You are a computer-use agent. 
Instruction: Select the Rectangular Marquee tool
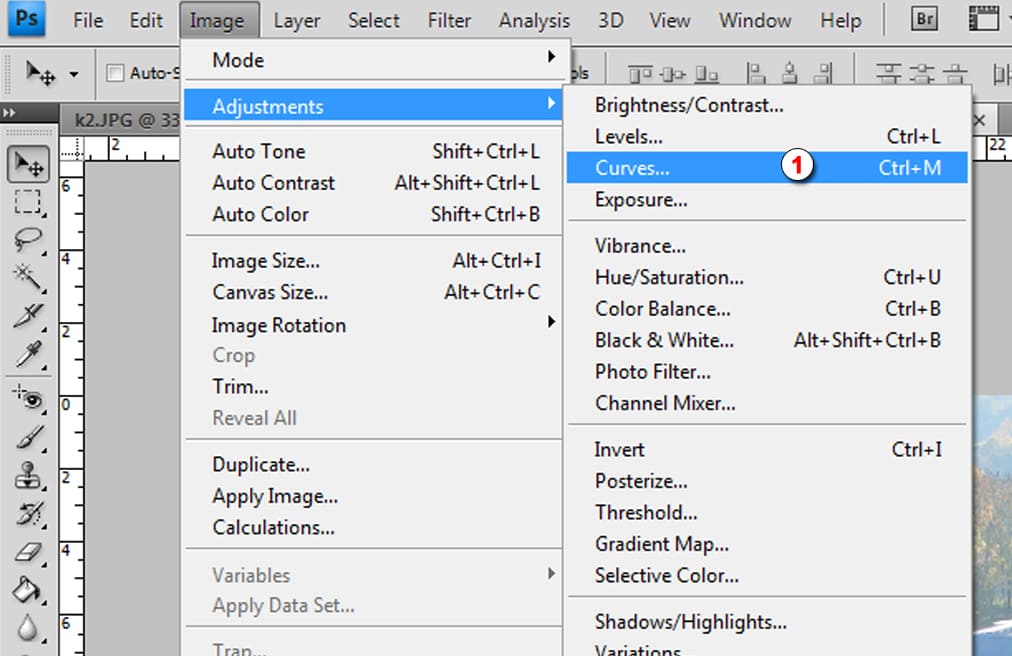(x=27, y=202)
